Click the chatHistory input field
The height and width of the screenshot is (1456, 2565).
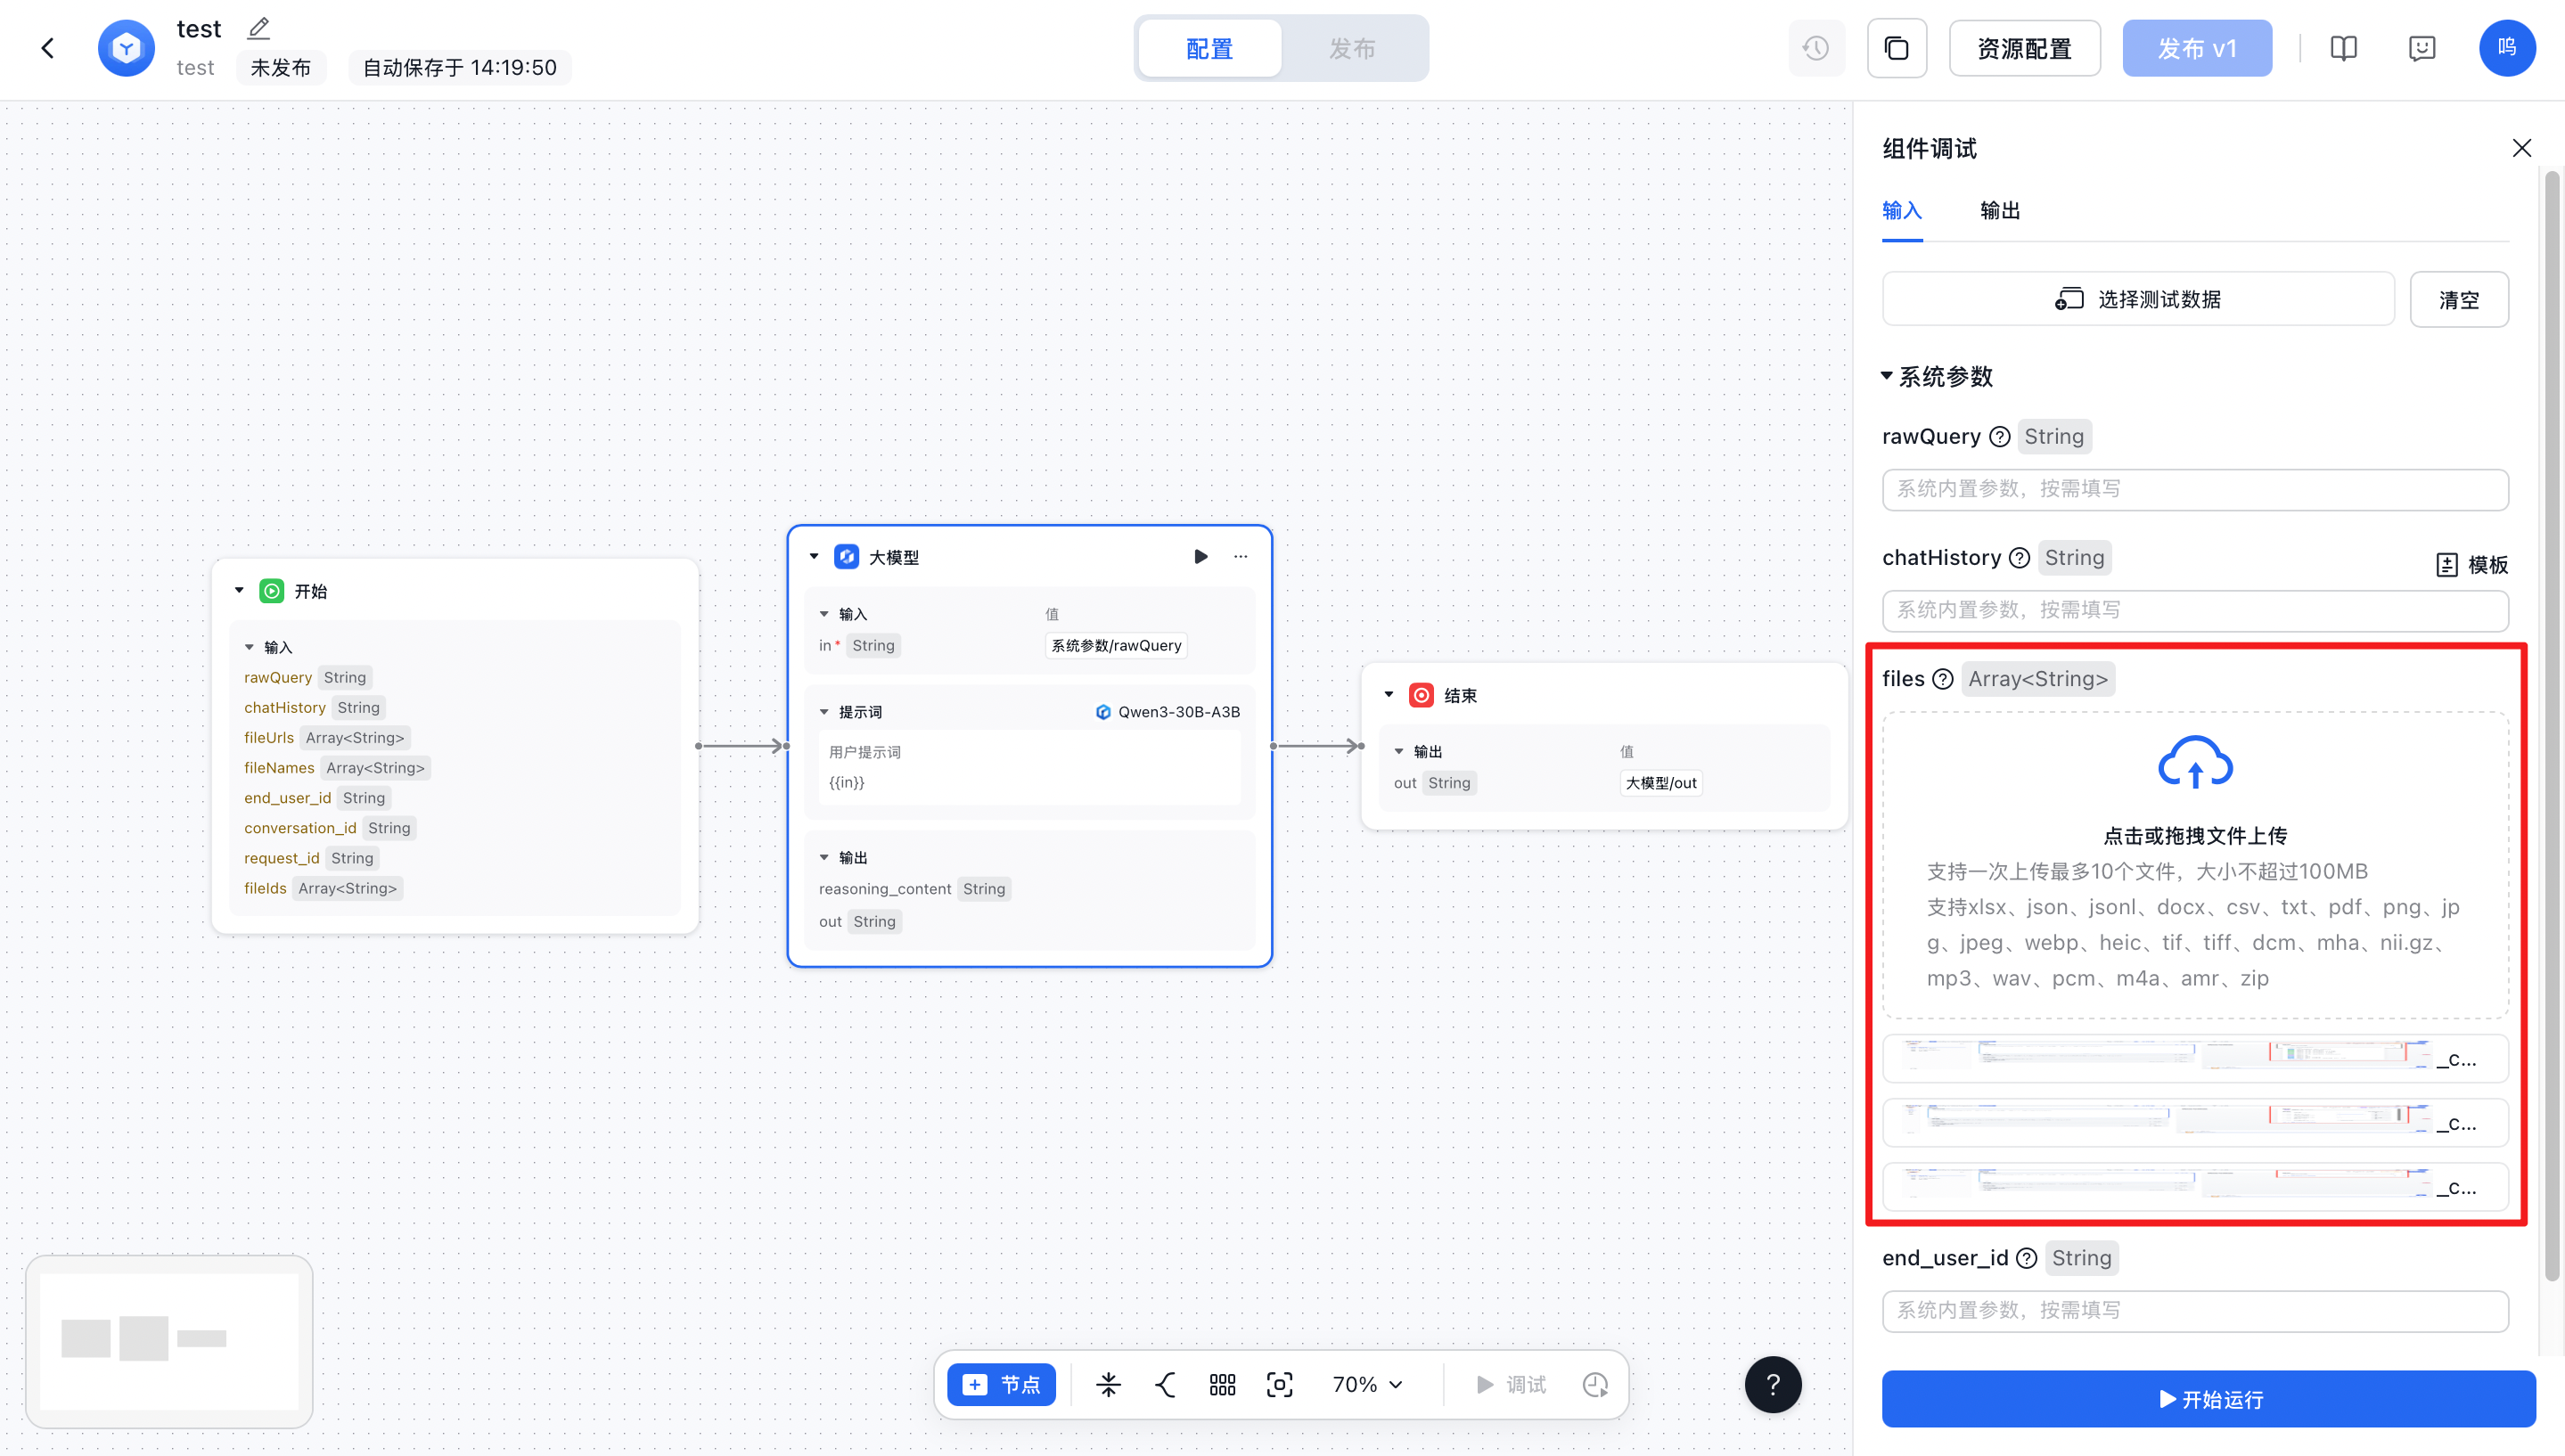[x=2194, y=610]
